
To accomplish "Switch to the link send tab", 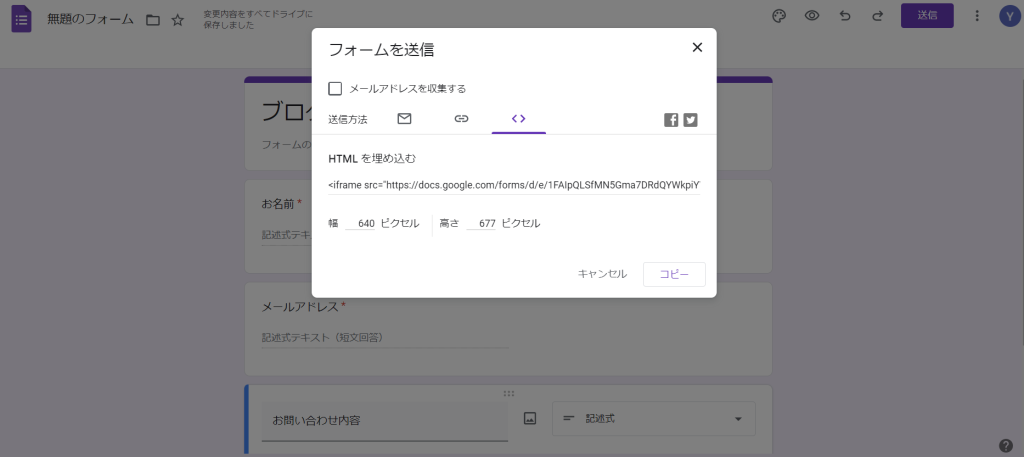I will (461, 119).
